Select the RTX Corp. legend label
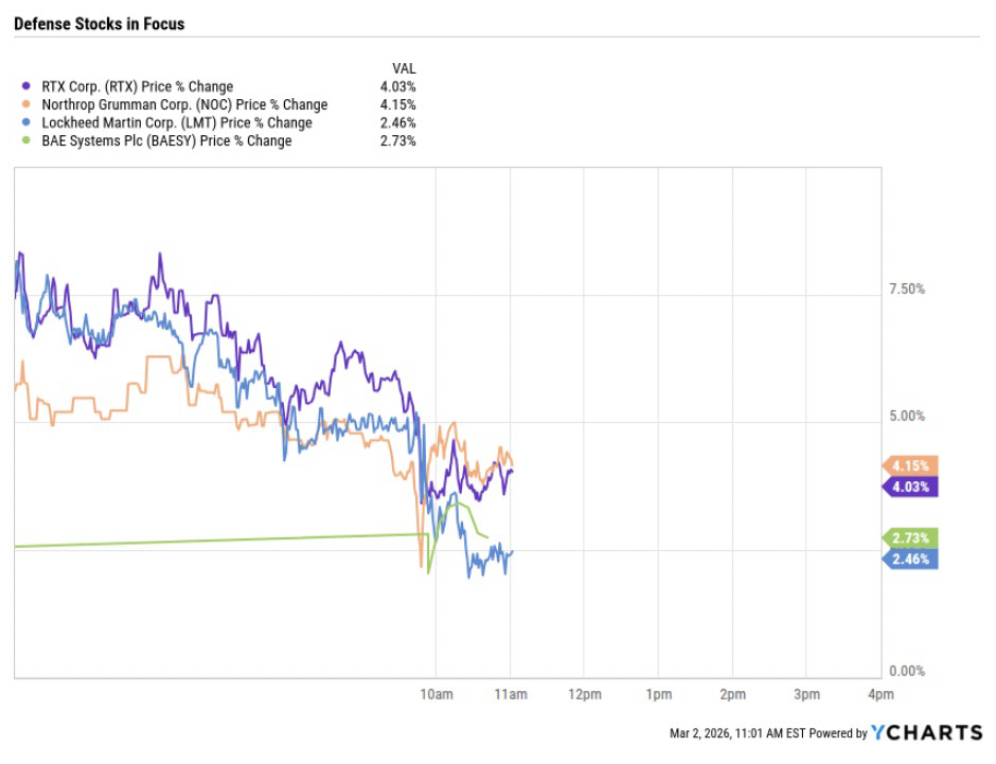This screenshot has width=996, height=764. [x=137, y=87]
